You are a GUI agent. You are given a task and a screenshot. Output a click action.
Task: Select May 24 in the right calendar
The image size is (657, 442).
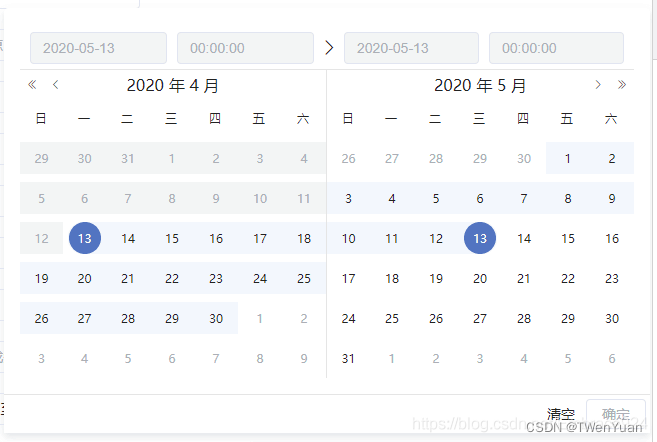pyautogui.click(x=348, y=318)
